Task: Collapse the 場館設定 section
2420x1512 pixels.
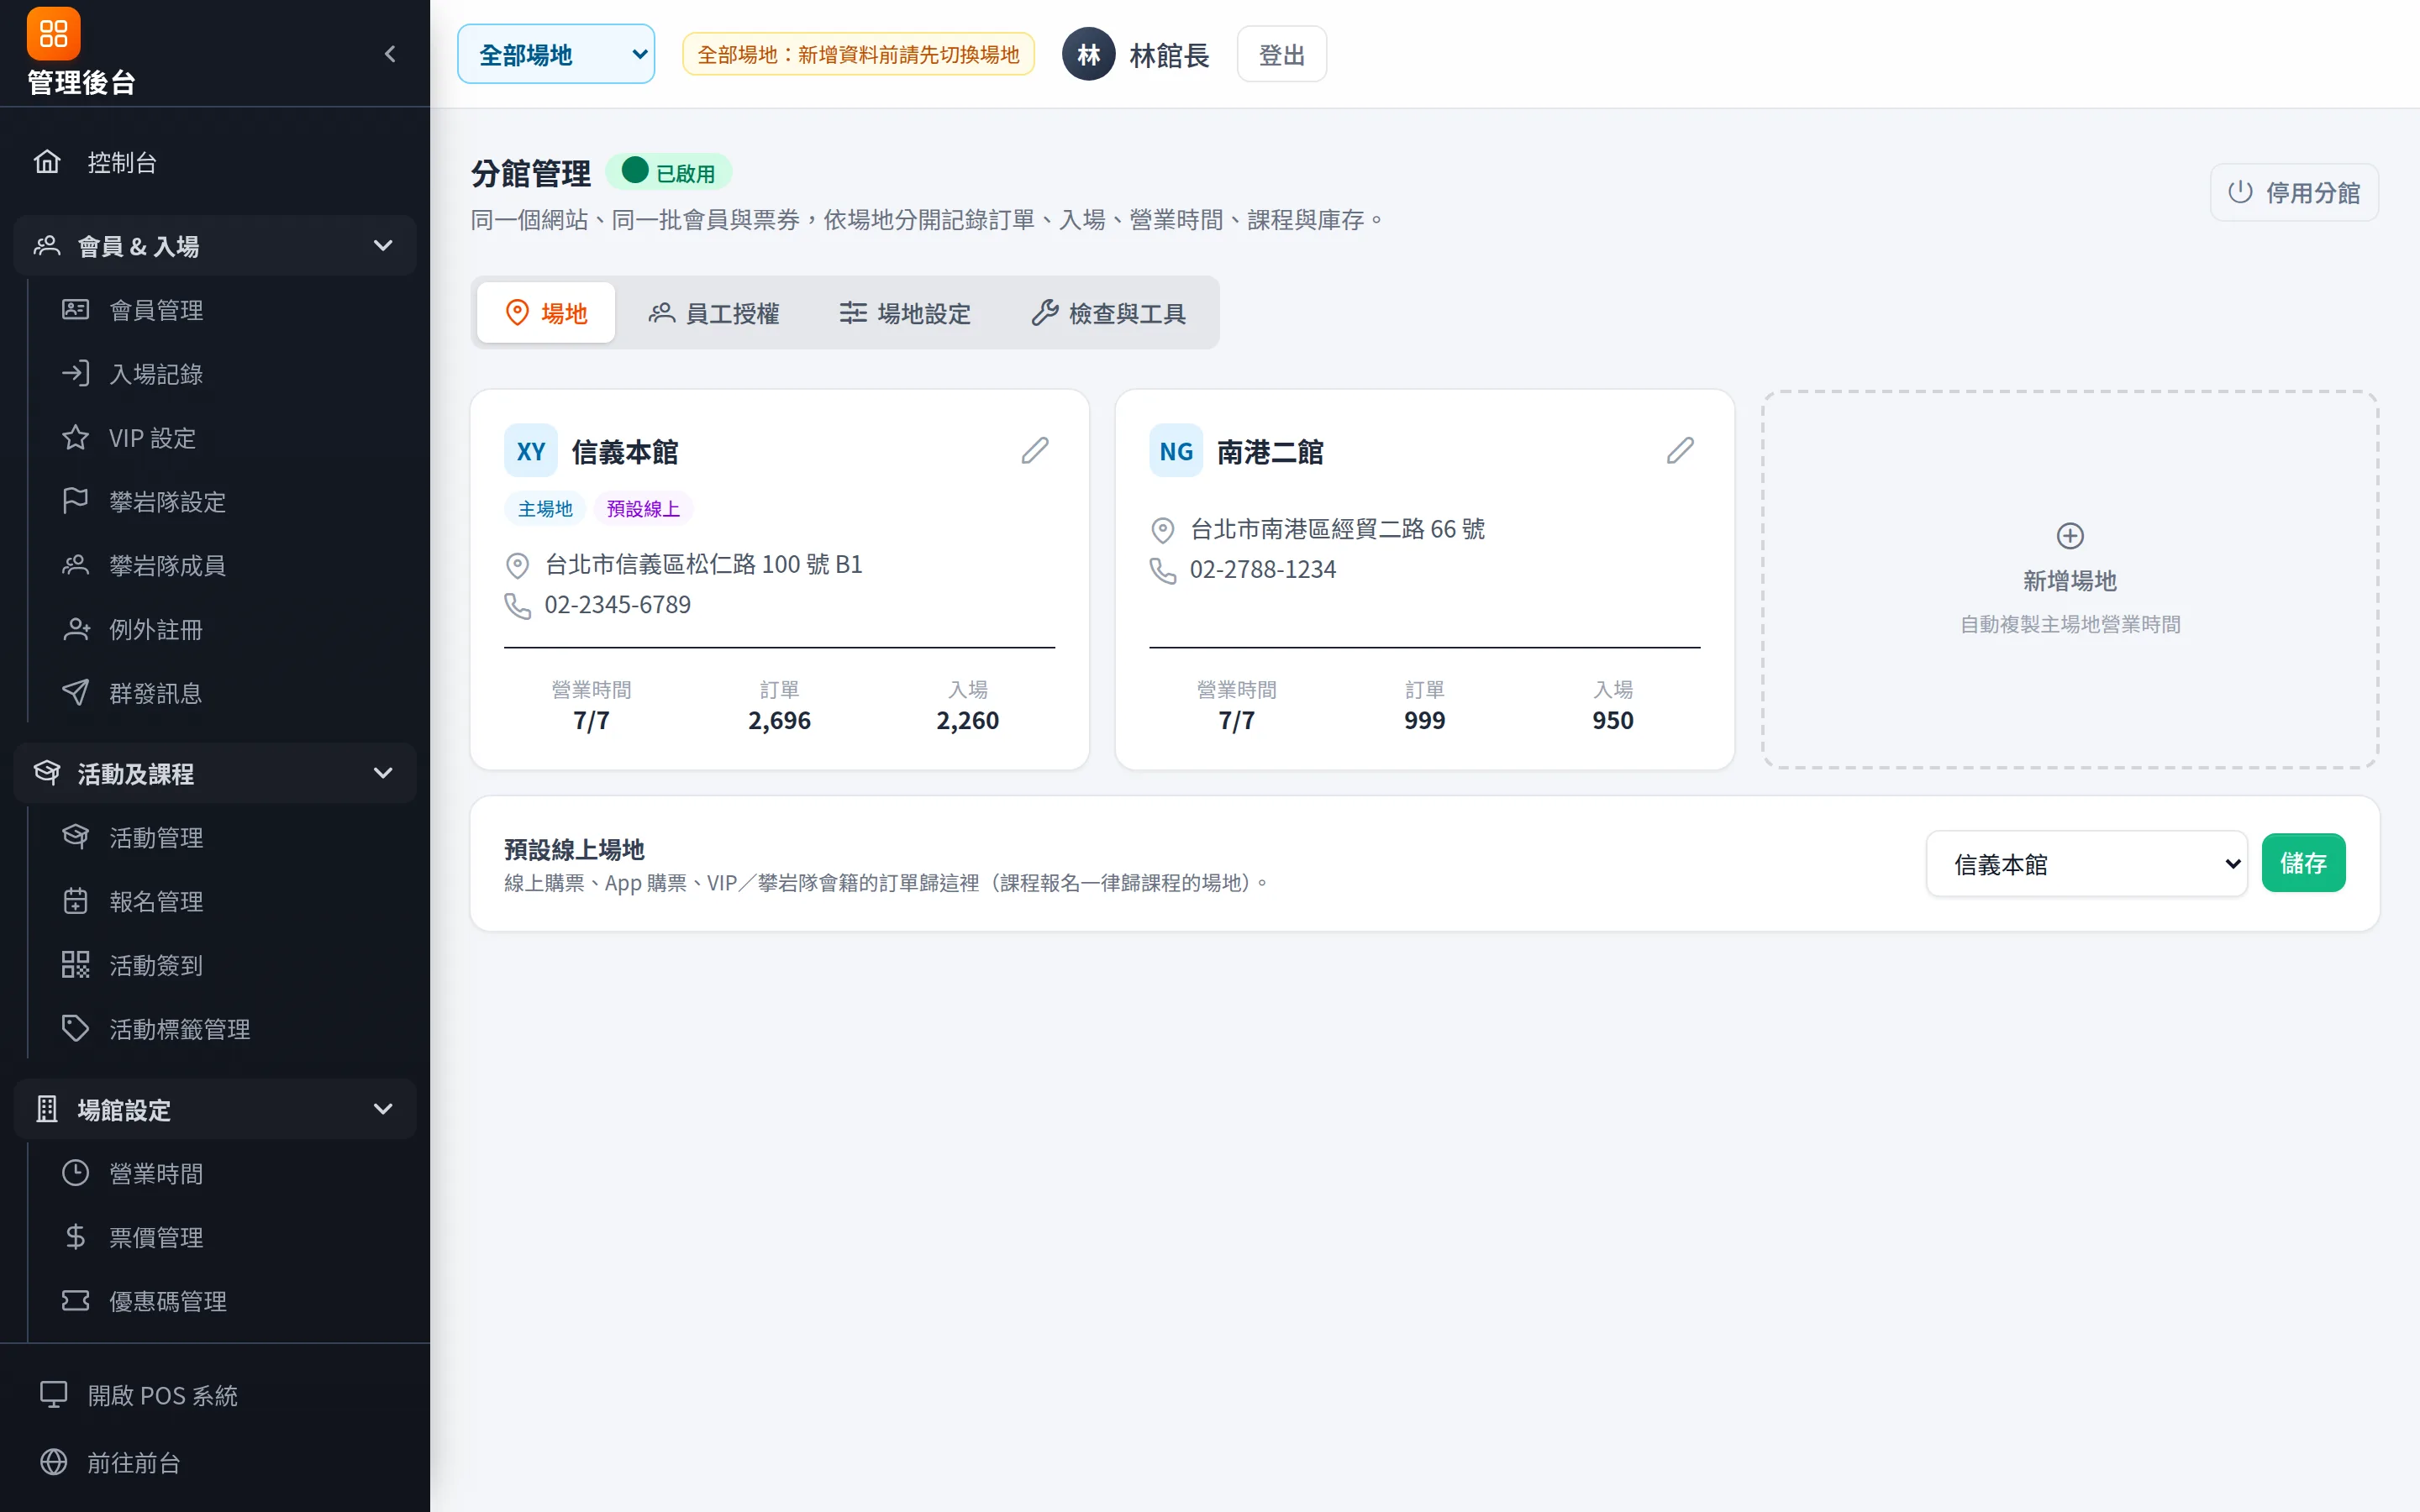Action: pos(215,1109)
